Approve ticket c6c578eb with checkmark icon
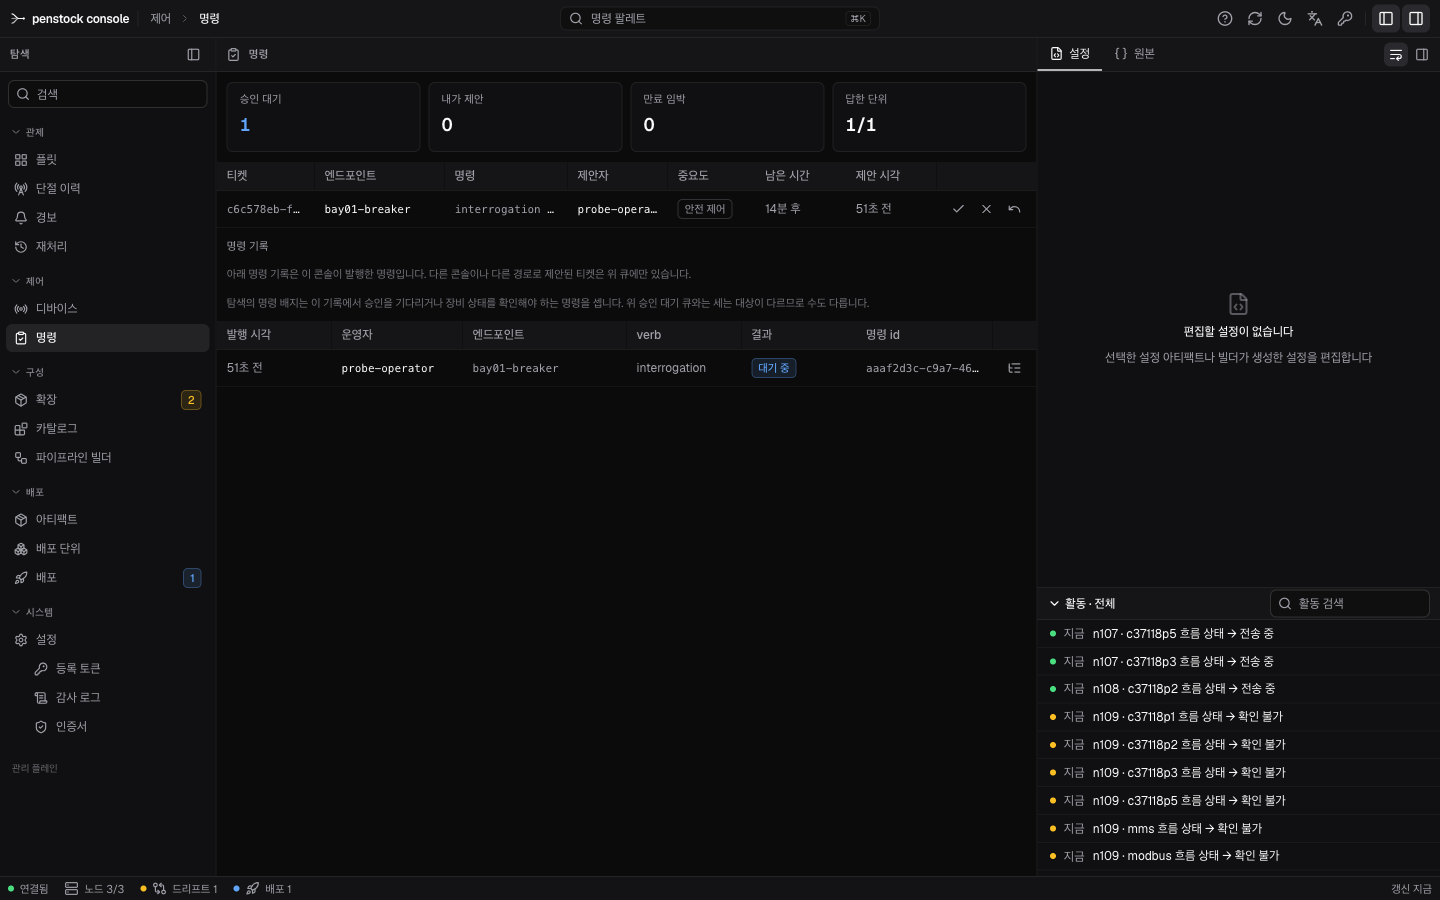The image size is (1440, 900). coord(958,209)
